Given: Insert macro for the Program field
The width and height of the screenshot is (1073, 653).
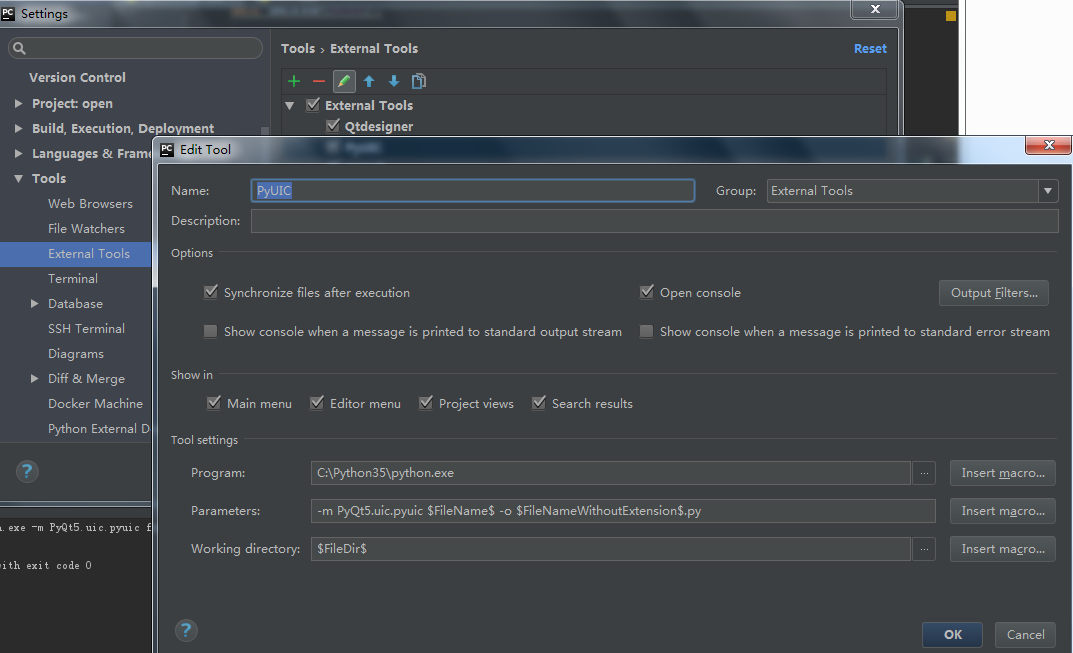Looking at the screenshot, I should pos(1003,473).
